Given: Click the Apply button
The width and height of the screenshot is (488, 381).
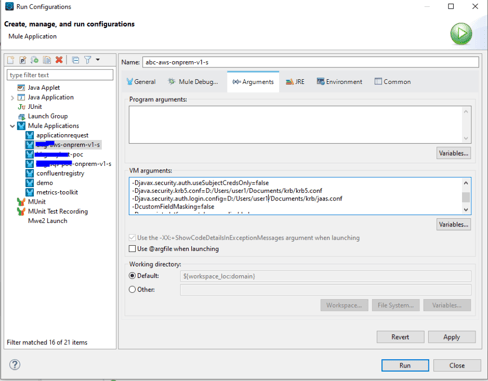Looking at the screenshot, I should tap(452, 337).
